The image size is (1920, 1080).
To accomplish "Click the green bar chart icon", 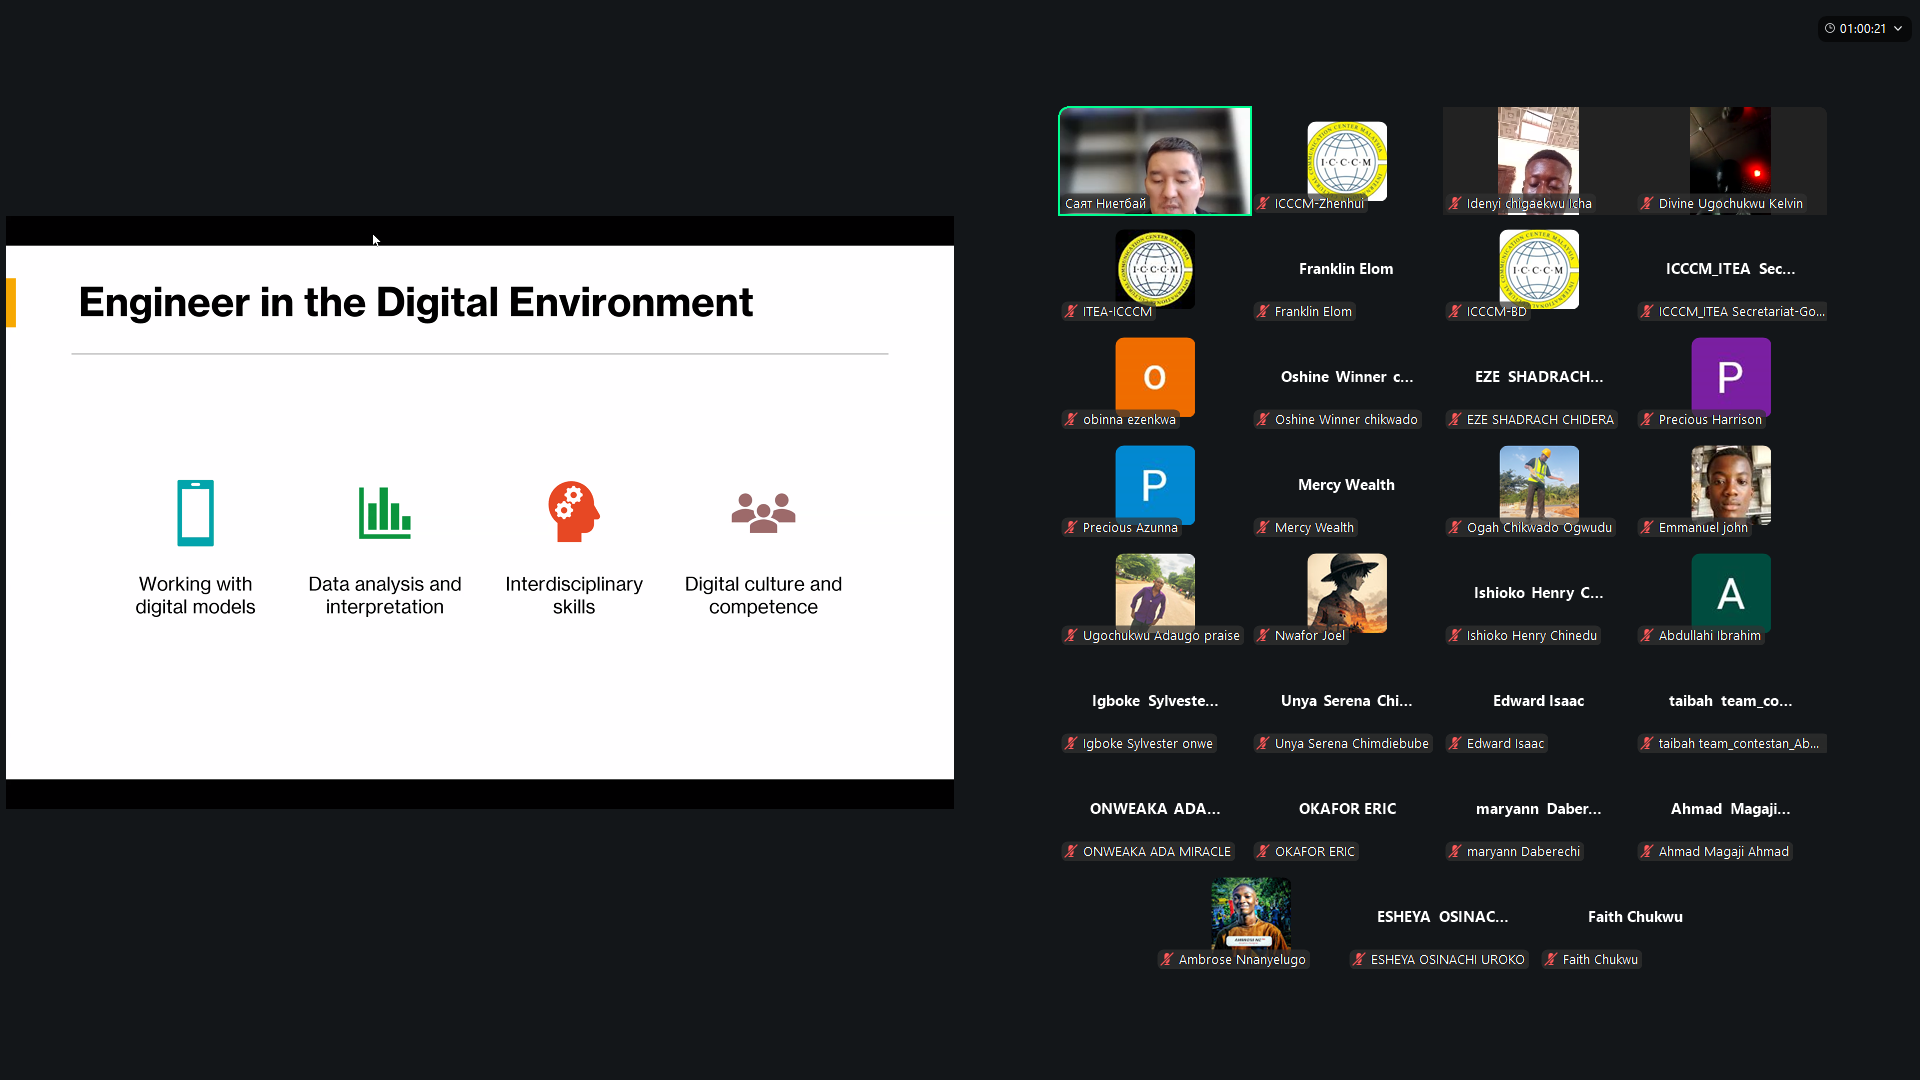I will pyautogui.click(x=384, y=513).
